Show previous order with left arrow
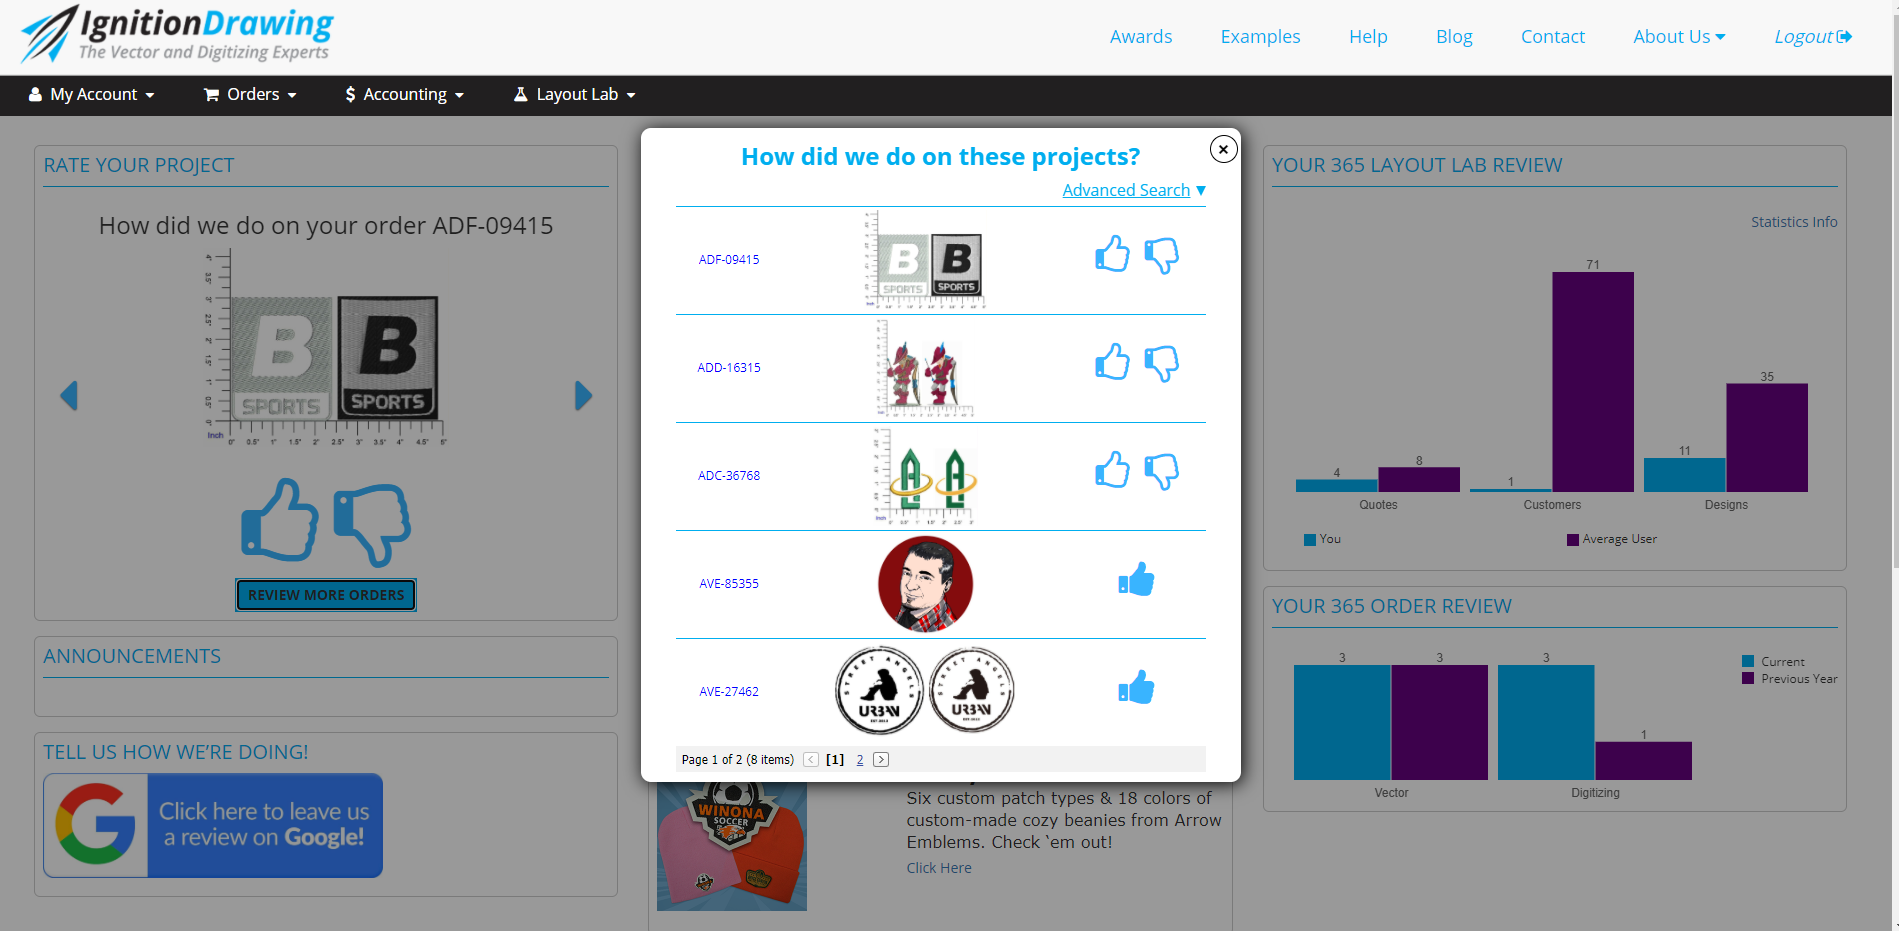This screenshot has height=931, width=1899. (69, 396)
